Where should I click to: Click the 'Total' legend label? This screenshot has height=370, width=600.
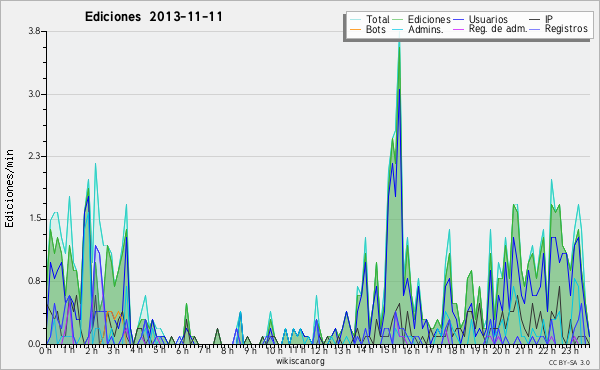point(377,19)
